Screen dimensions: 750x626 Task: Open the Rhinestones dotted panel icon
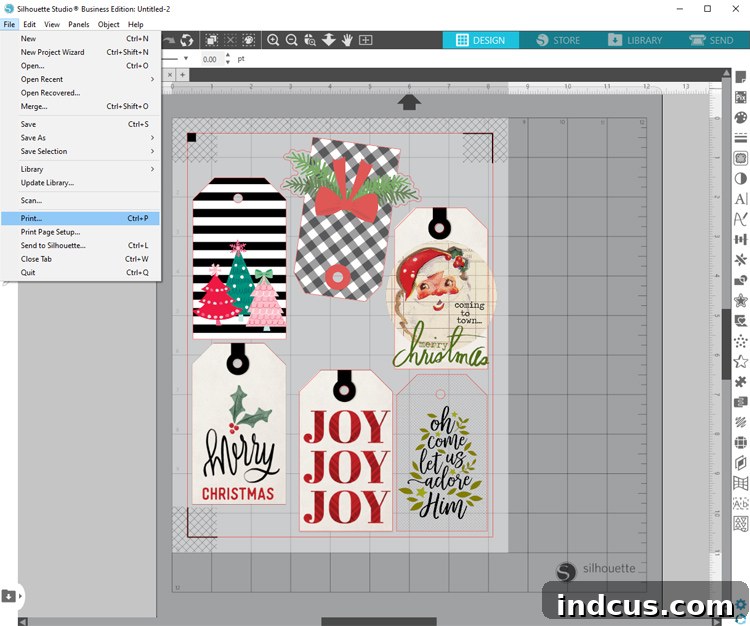[740, 341]
